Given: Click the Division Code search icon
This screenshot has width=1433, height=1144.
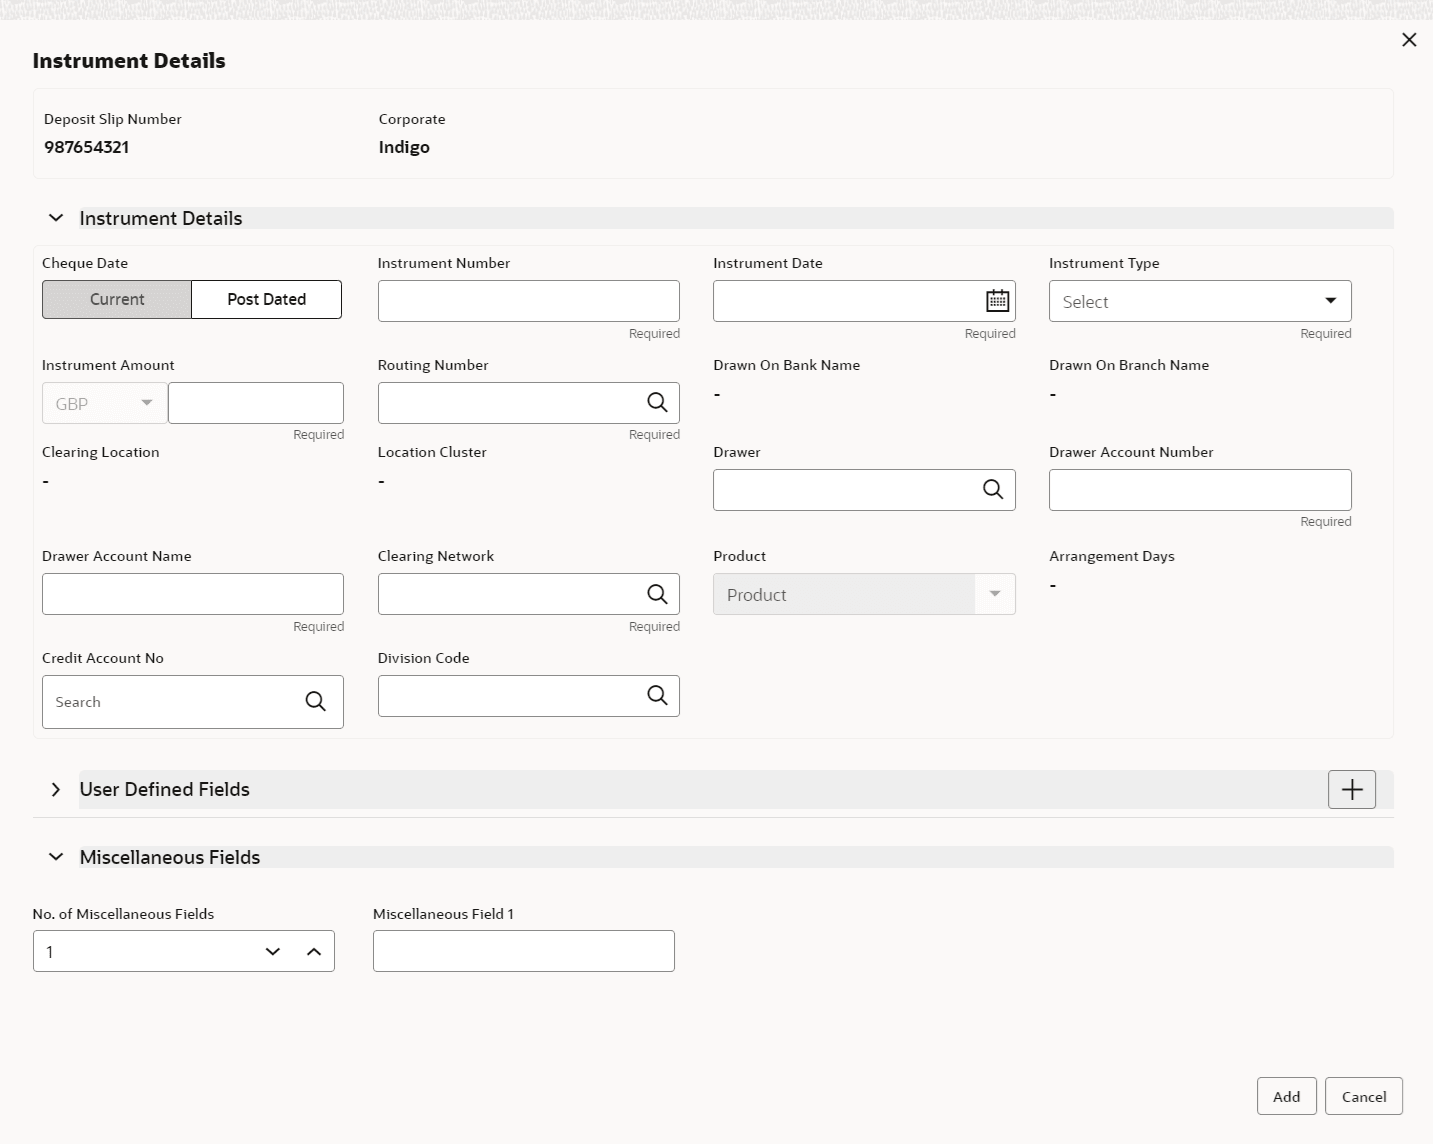Looking at the screenshot, I should click(x=657, y=695).
